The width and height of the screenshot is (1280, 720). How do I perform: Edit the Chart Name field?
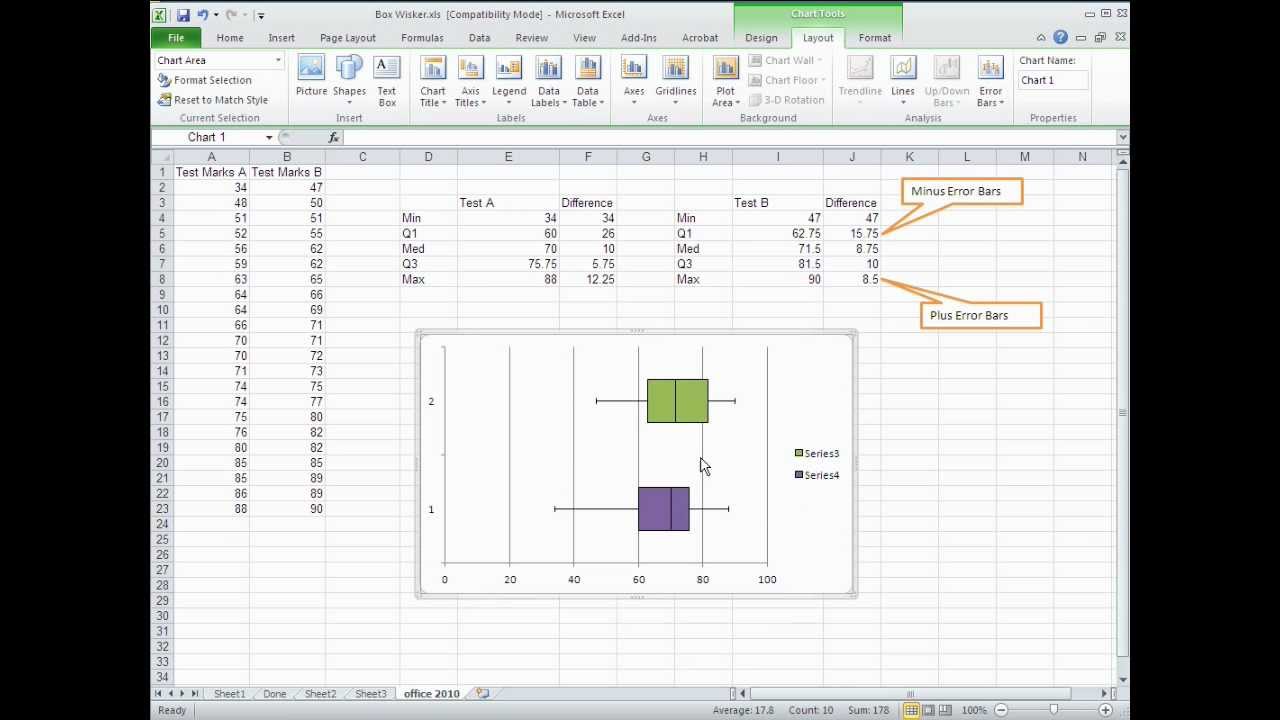1052,80
